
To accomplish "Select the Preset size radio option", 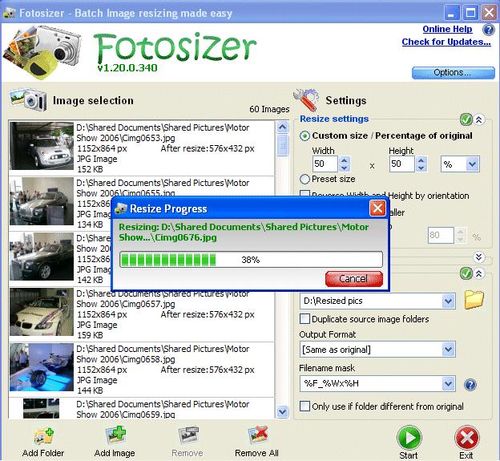I will point(305,179).
